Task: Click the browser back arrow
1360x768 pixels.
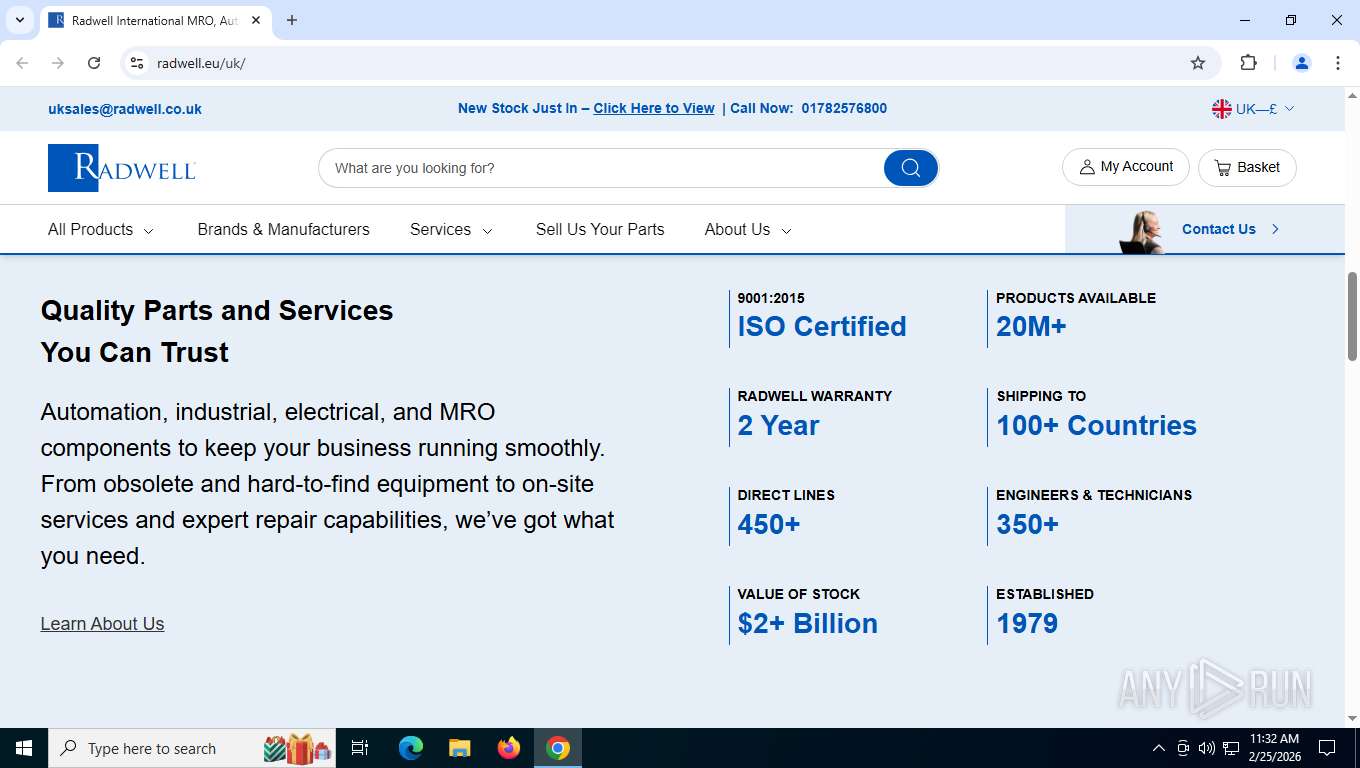Action: click(22, 63)
